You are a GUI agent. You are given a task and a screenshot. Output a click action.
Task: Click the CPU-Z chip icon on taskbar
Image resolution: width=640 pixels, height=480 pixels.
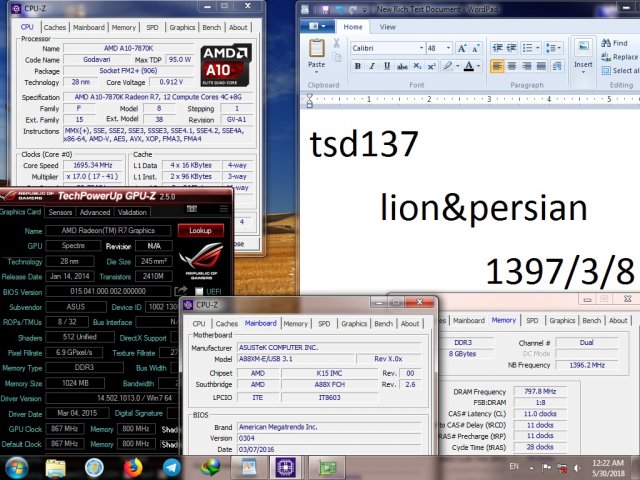click(x=285, y=467)
